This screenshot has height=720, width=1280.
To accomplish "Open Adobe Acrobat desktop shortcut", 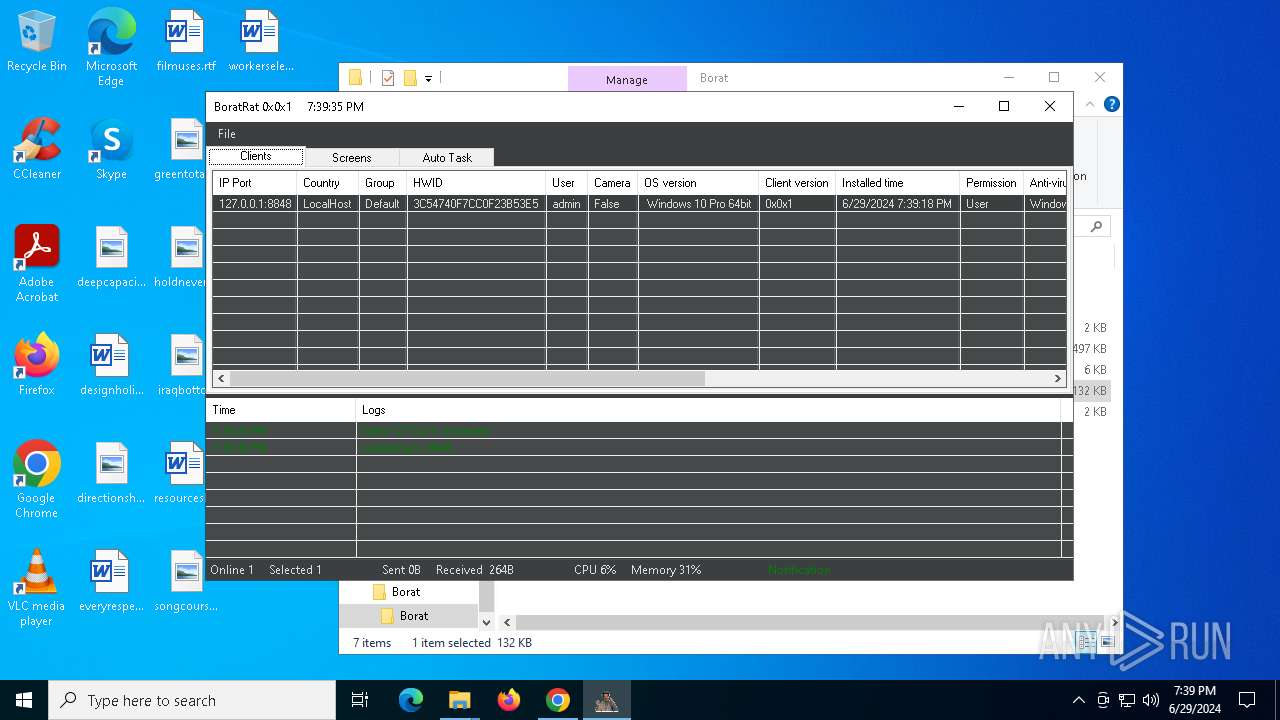I will 37,264.
